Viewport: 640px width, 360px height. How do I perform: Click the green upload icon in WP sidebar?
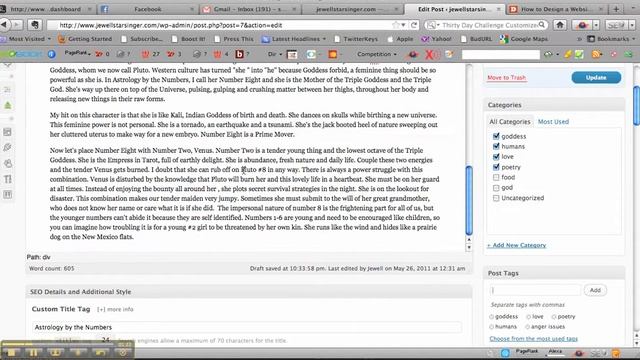(x=8, y=105)
